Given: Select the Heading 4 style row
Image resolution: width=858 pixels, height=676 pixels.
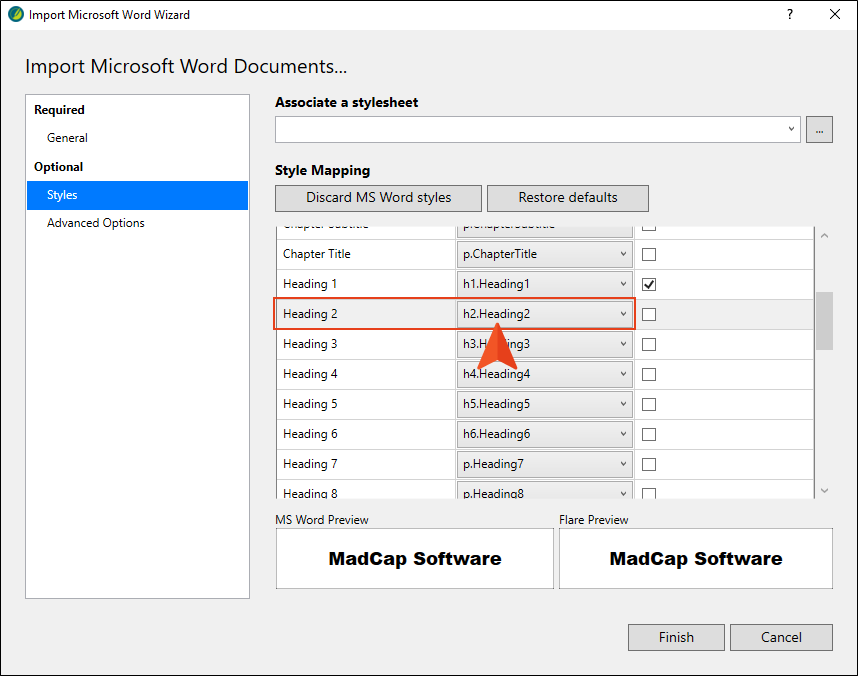Looking at the screenshot, I should coord(545,375).
